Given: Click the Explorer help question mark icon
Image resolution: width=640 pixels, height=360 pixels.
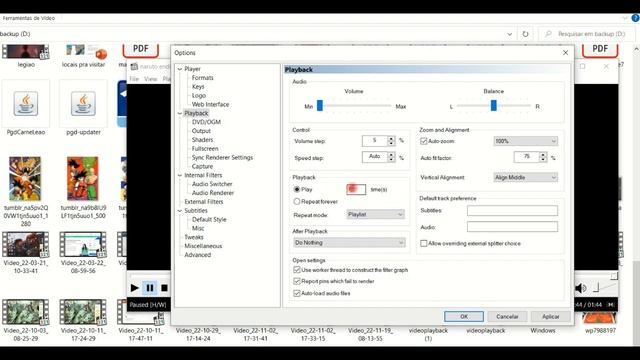Looking at the screenshot, I should (636, 18).
